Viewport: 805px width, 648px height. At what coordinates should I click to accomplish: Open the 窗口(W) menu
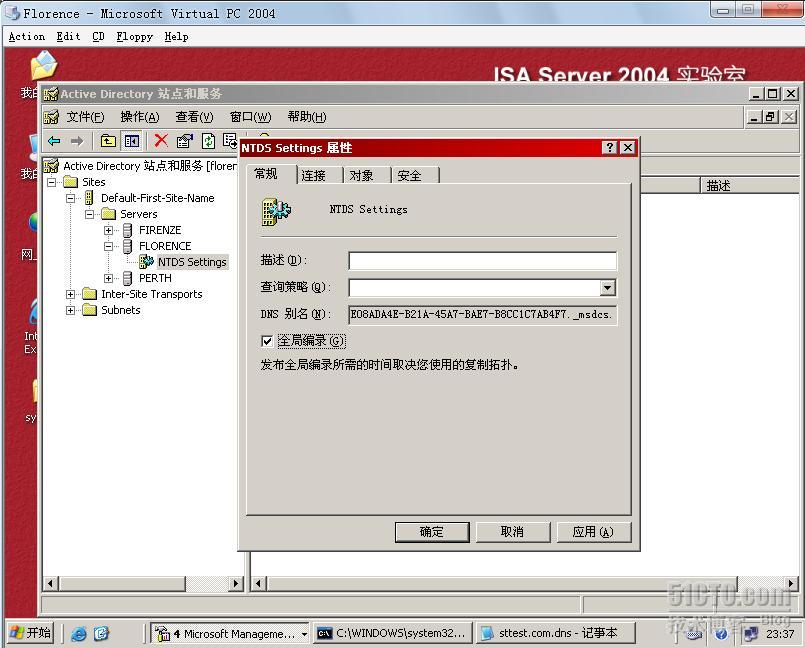pyautogui.click(x=250, y=117)
